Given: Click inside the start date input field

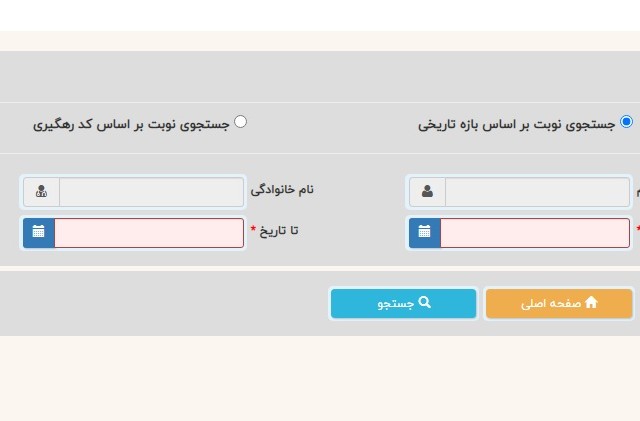Looking at the screenshot, I should pos(535,233).
